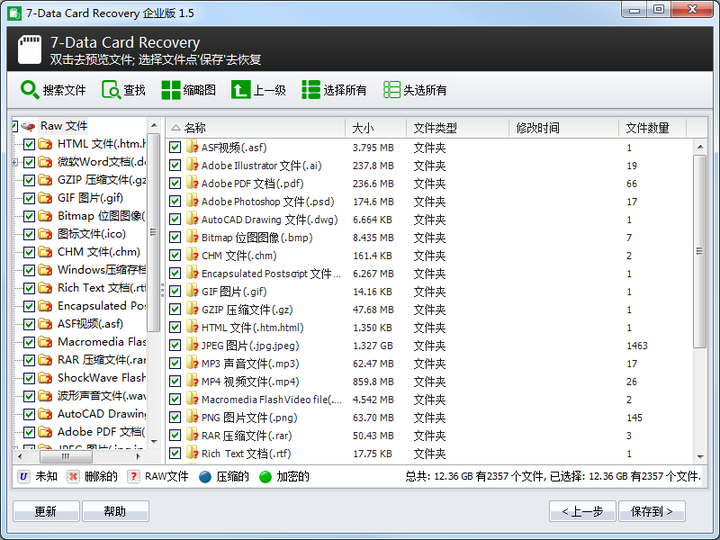
Task: Select the RAR 压缩文件(.rar) list row
Action: (x=429, y=435)
